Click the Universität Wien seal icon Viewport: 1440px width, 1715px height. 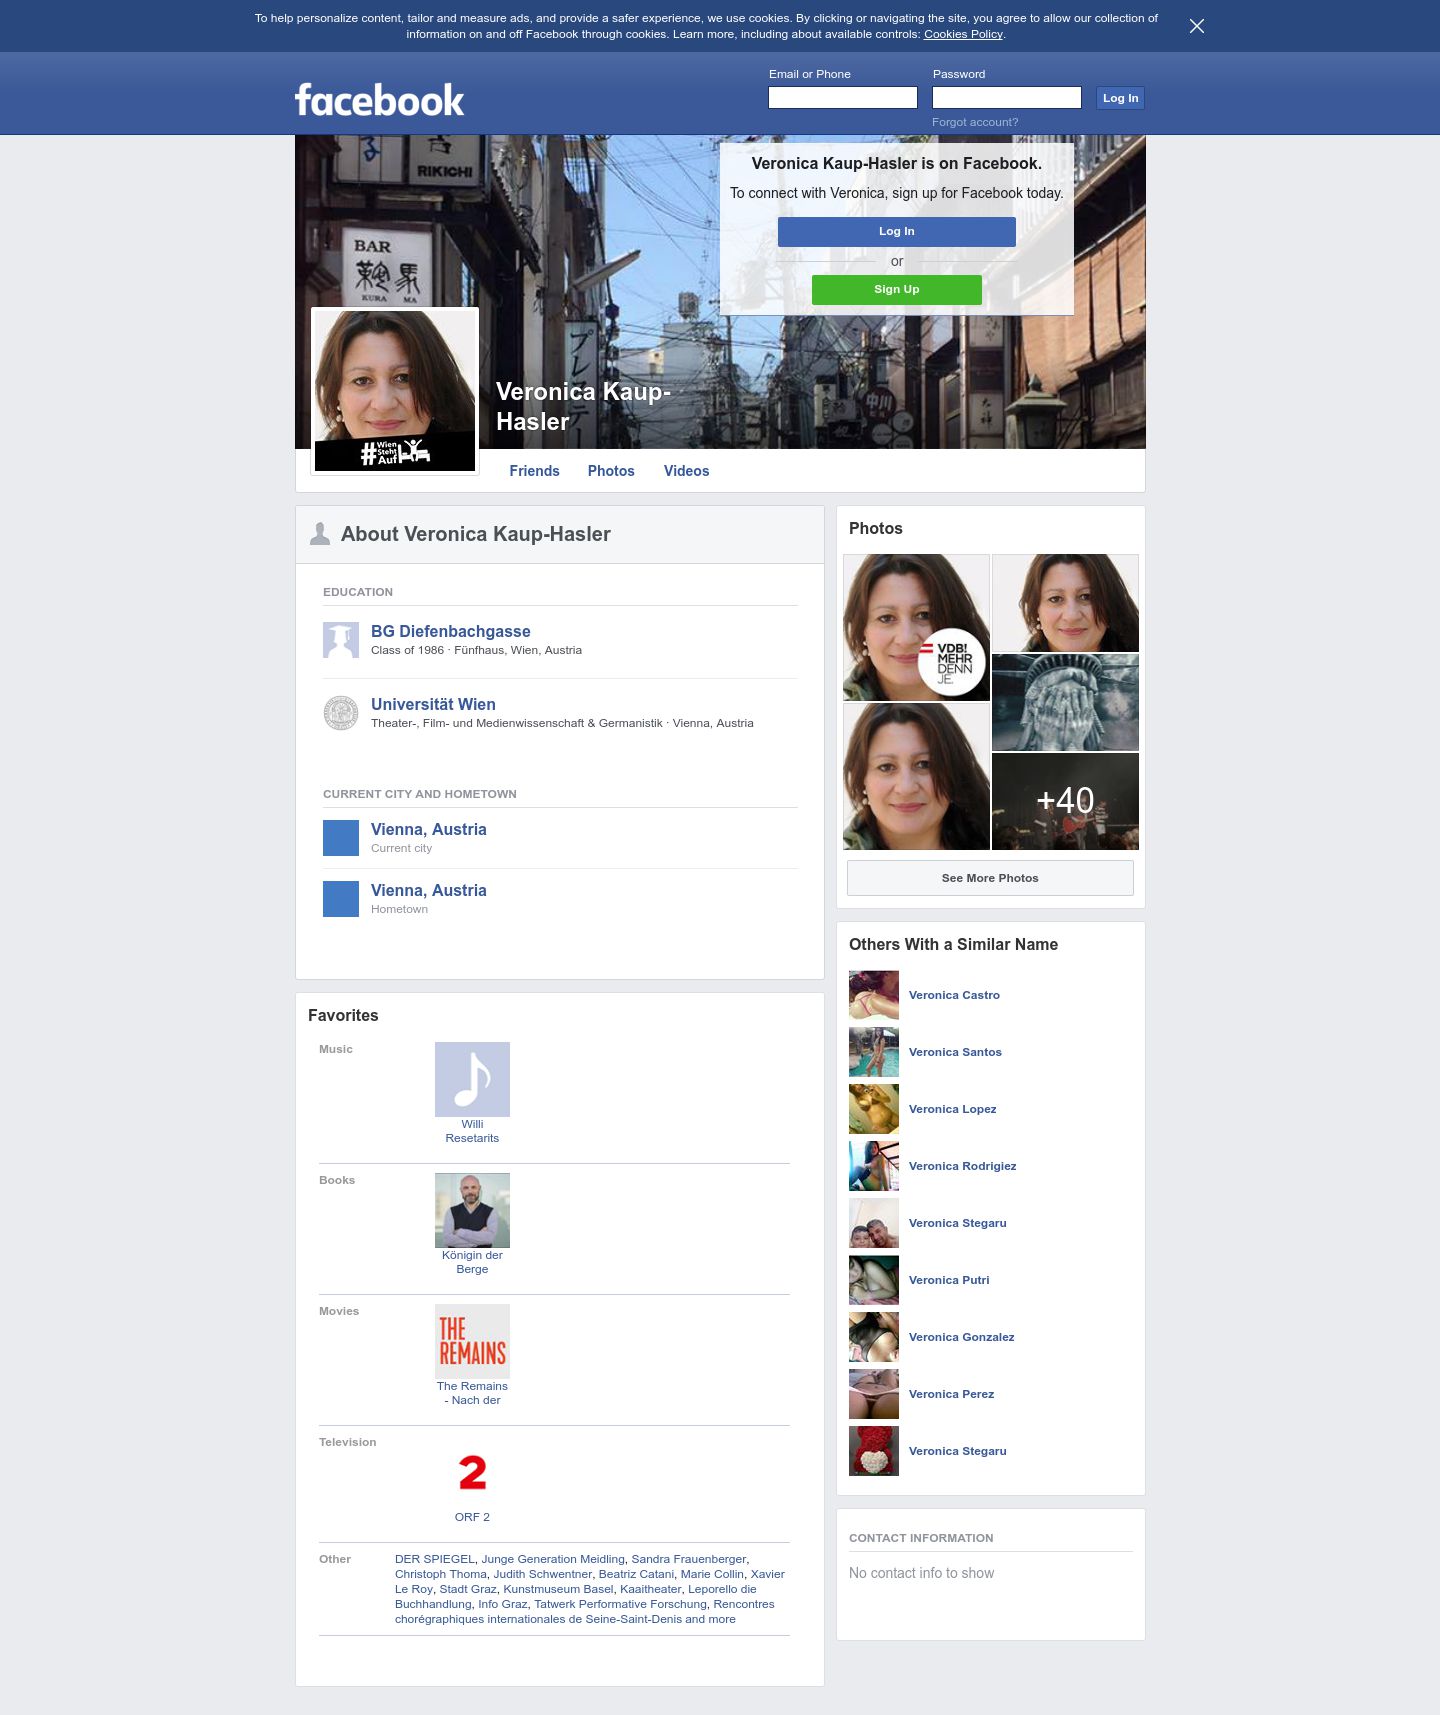(341, 713)
